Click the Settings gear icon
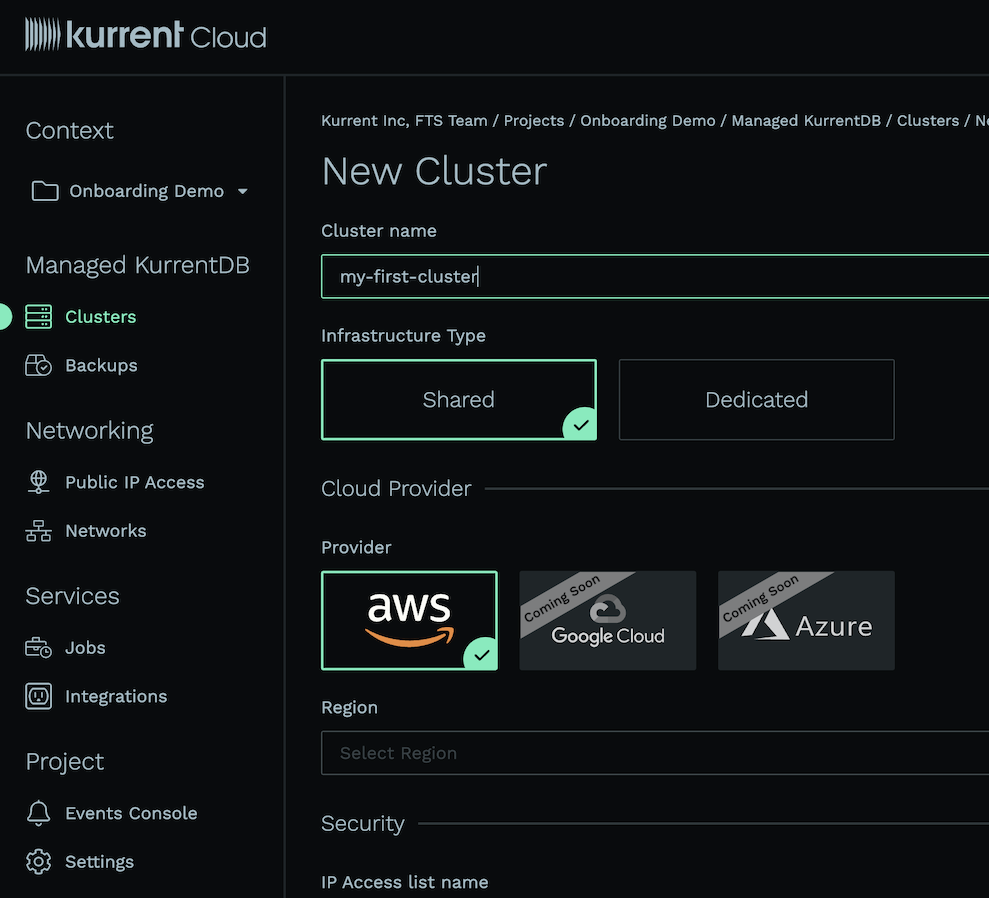This screenshot has height=898, width=989. tap(38, 861)
